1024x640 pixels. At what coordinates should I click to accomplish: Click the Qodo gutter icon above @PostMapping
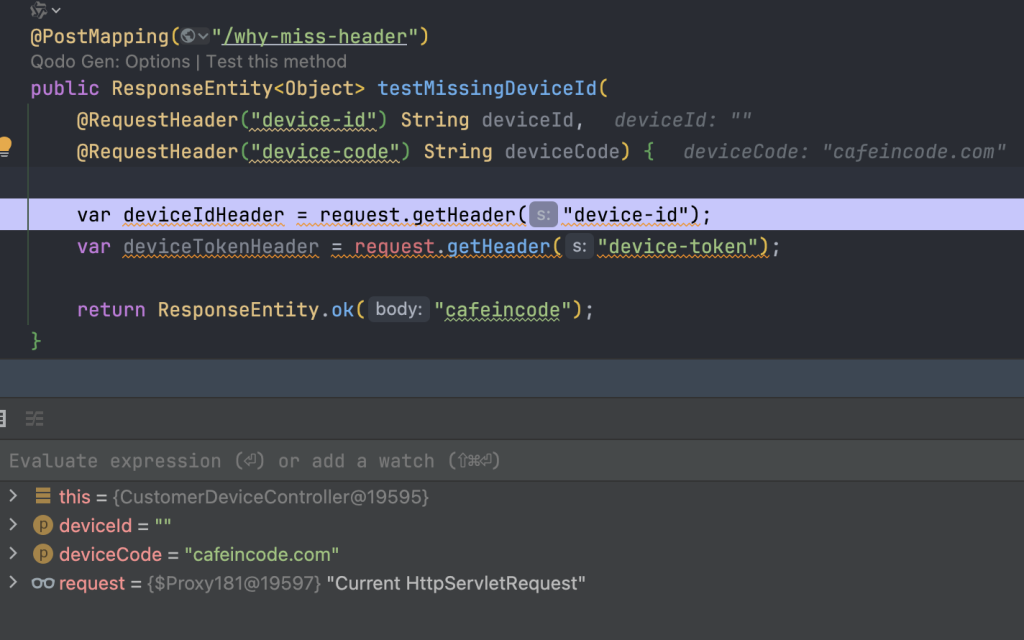coord(39,9)
